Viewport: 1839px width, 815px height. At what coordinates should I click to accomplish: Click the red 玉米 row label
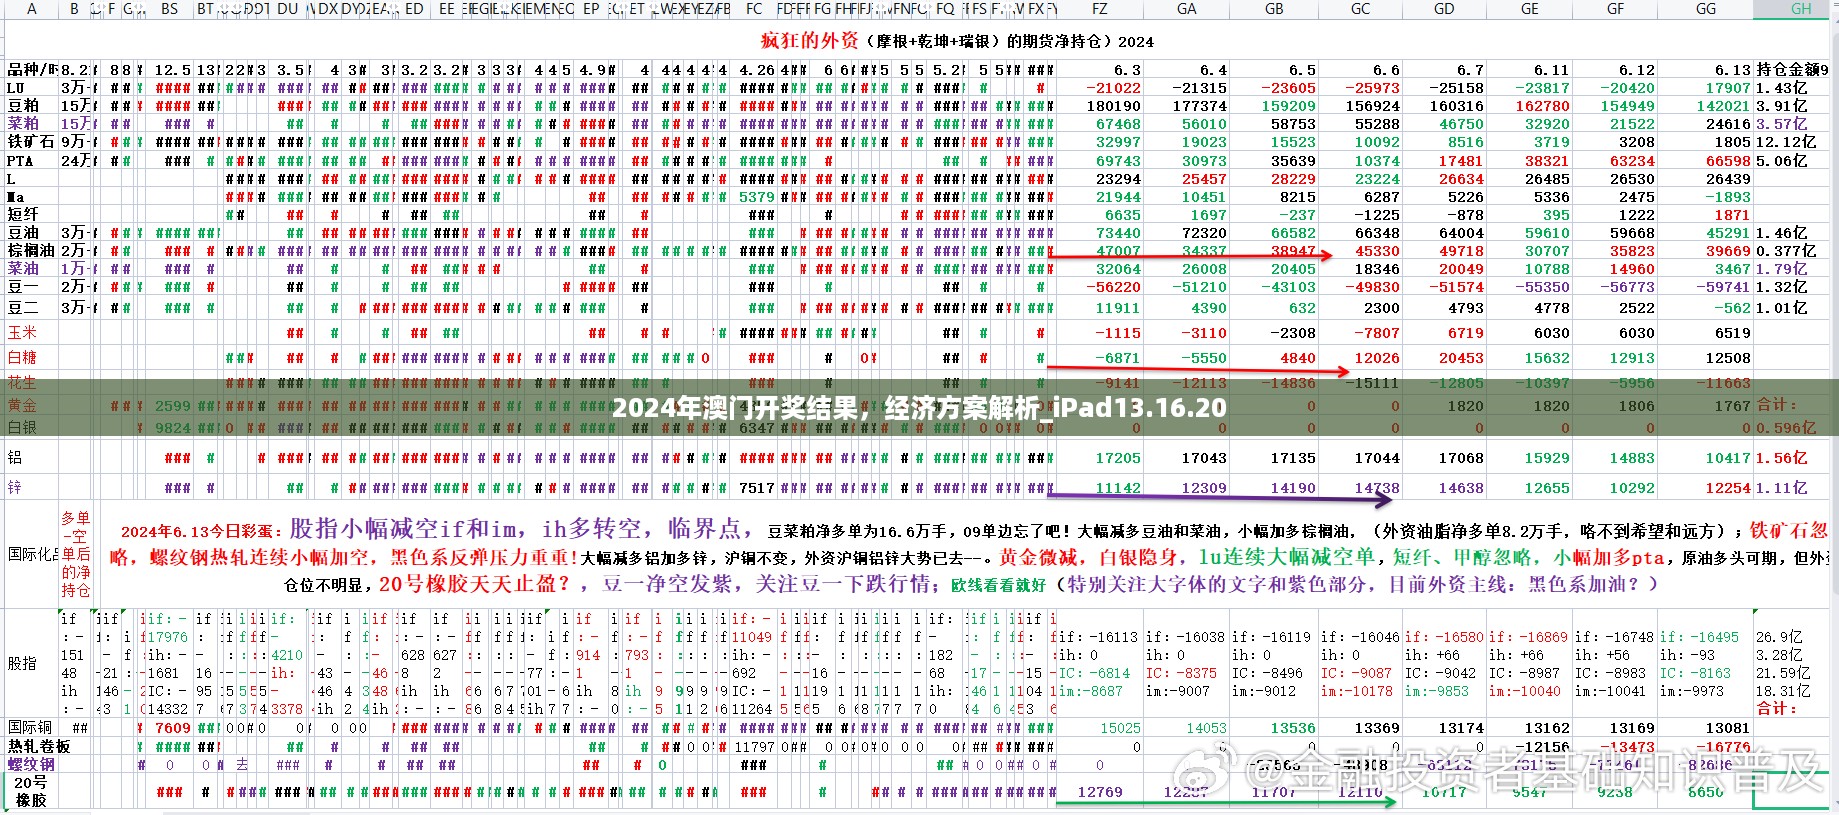pos(23,333)
